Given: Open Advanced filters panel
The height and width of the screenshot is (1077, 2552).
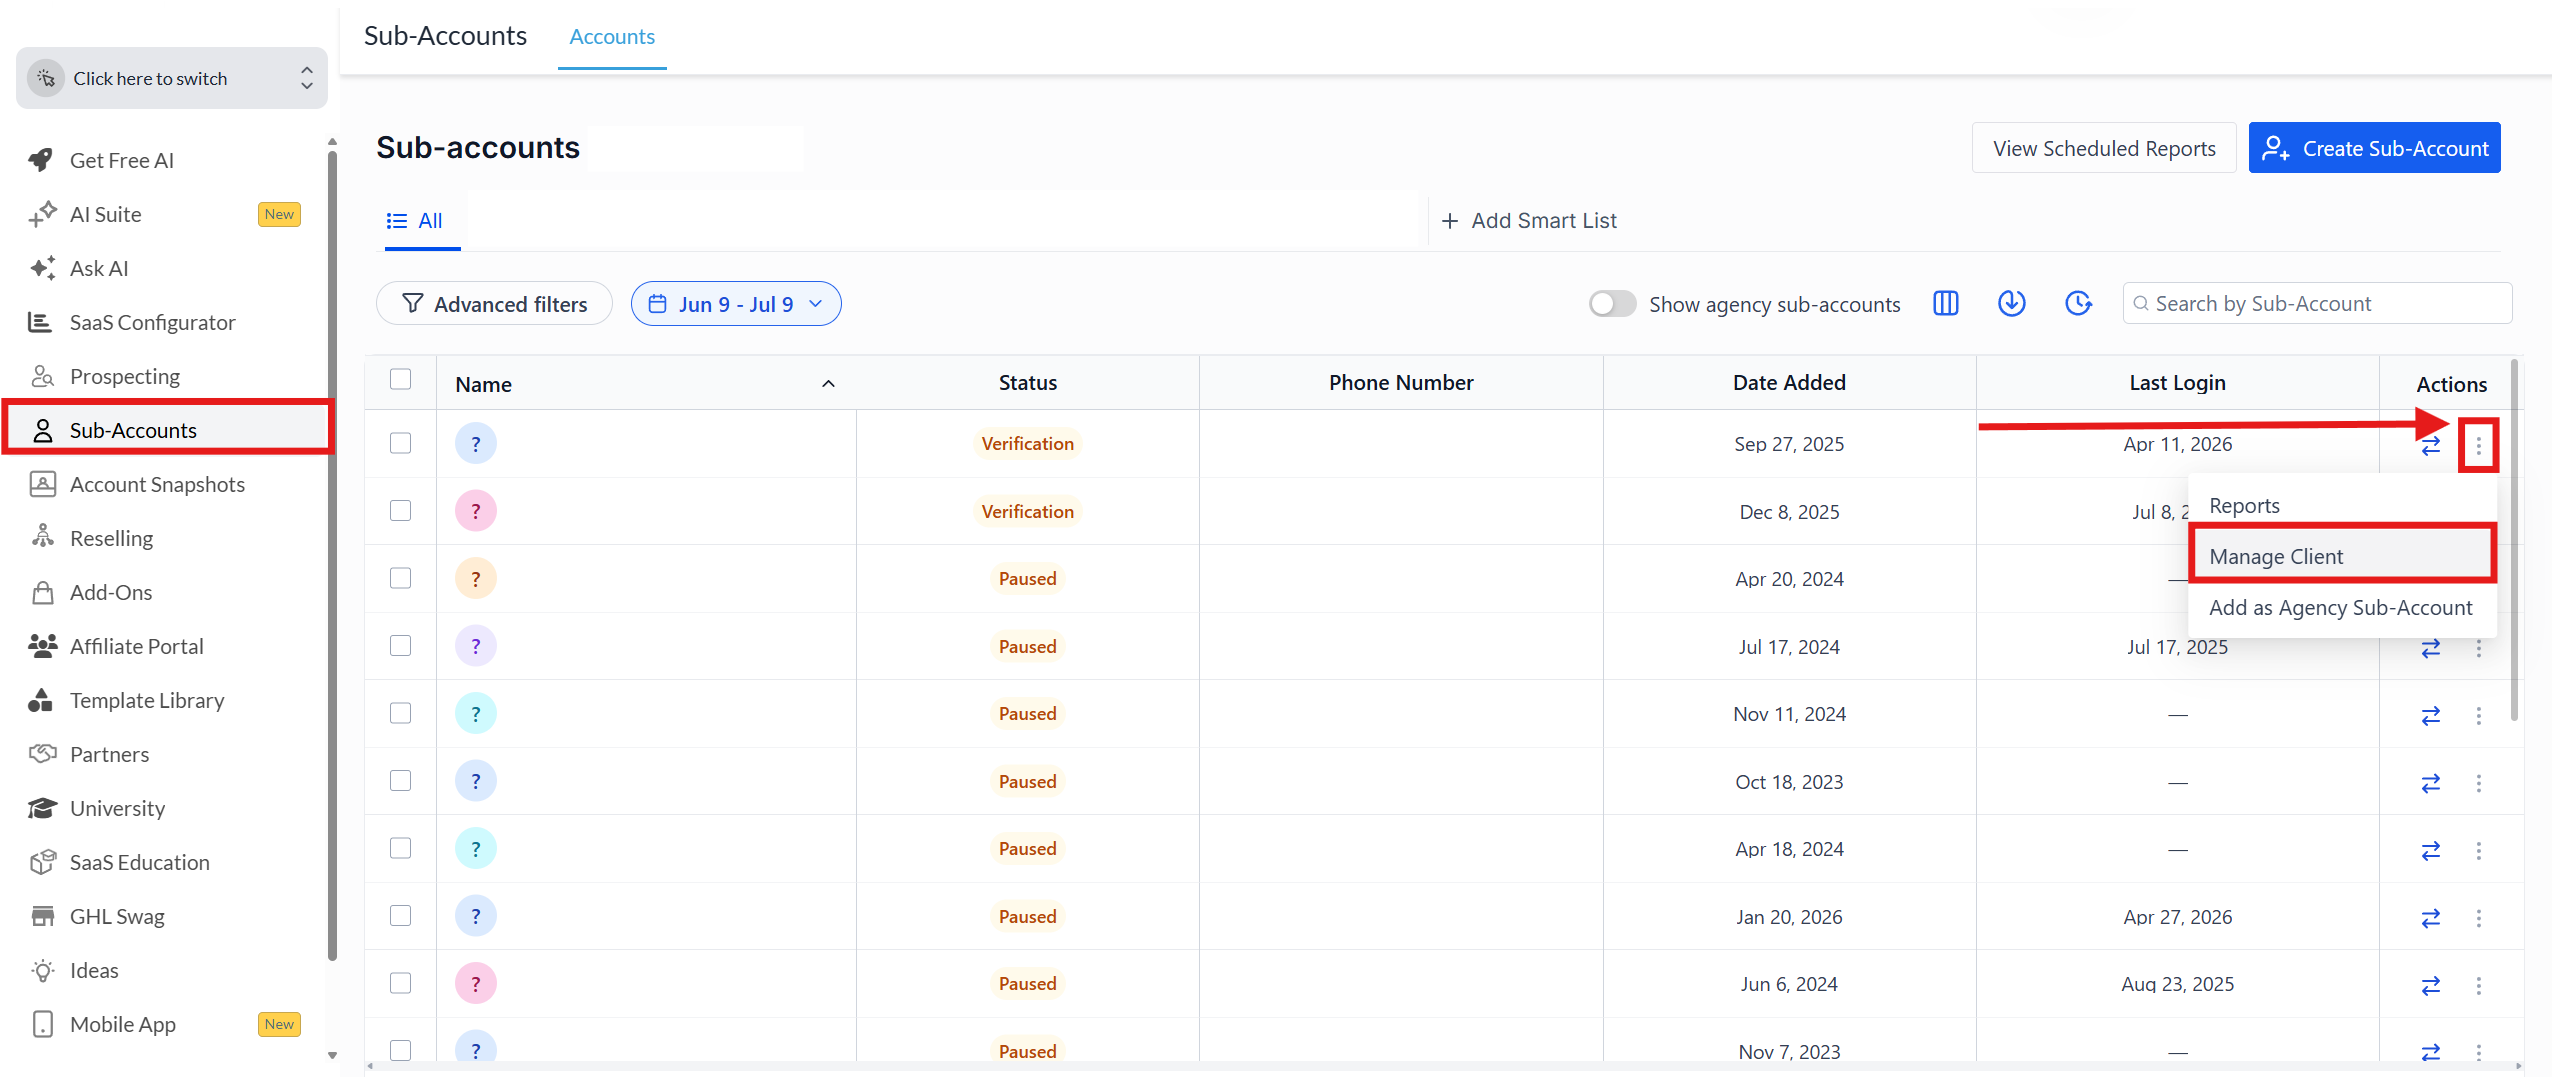Looking at the screenshot, I should point(494,303).
